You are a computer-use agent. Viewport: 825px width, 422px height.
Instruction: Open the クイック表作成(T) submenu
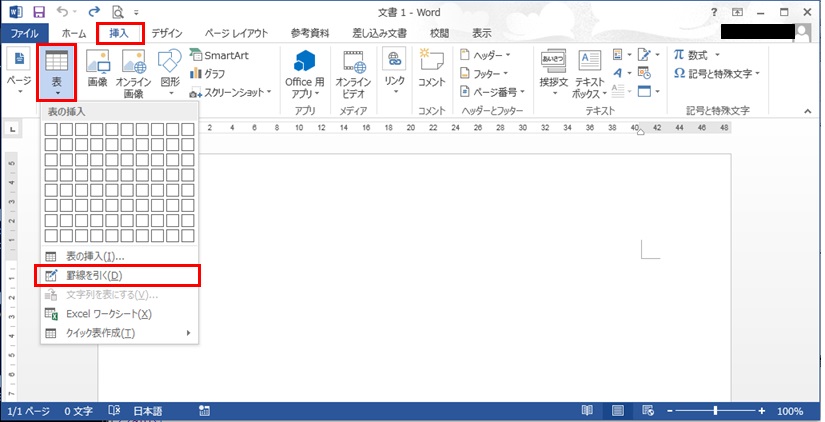(119, 333)
